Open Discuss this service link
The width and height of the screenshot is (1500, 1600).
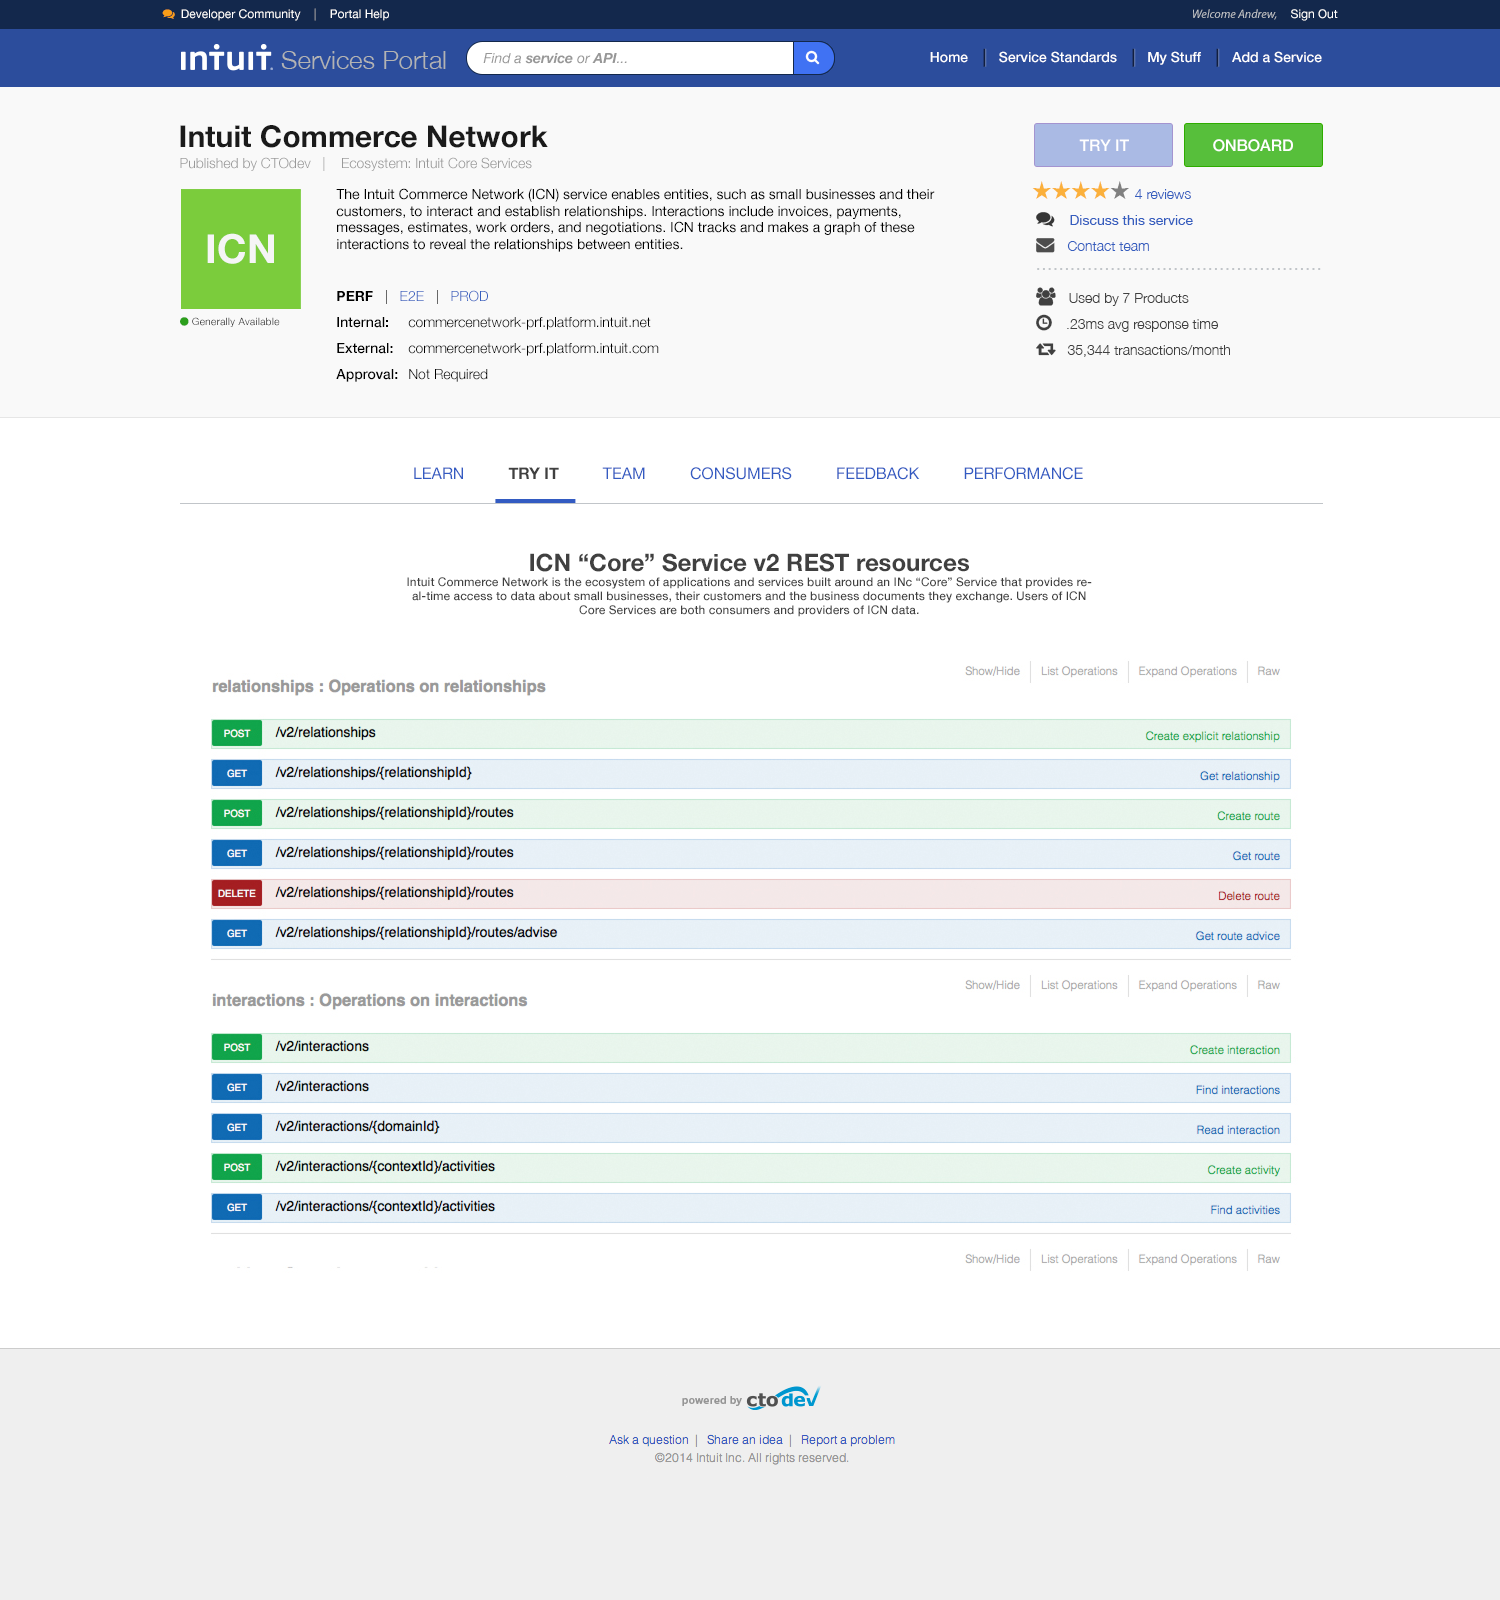(1131, 220)
